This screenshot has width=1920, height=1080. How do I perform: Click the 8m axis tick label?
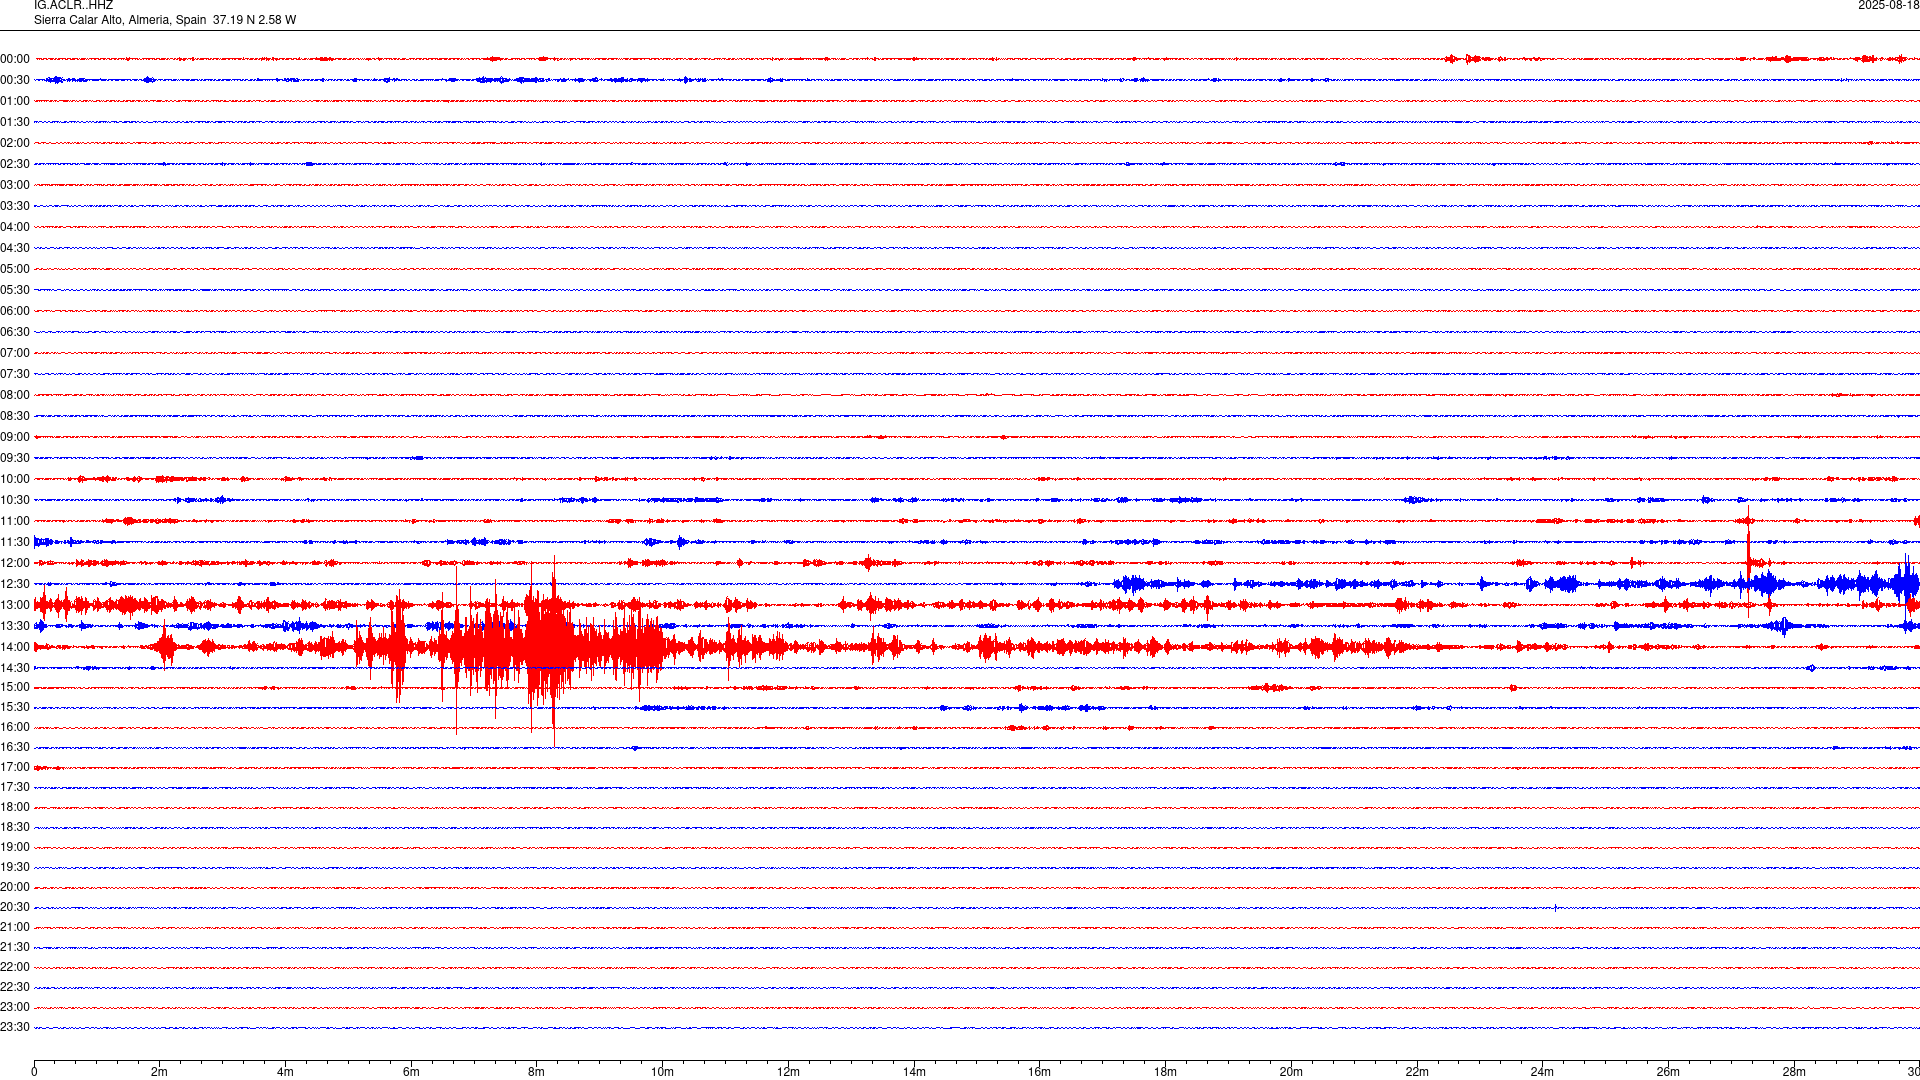coord(537,1072)
